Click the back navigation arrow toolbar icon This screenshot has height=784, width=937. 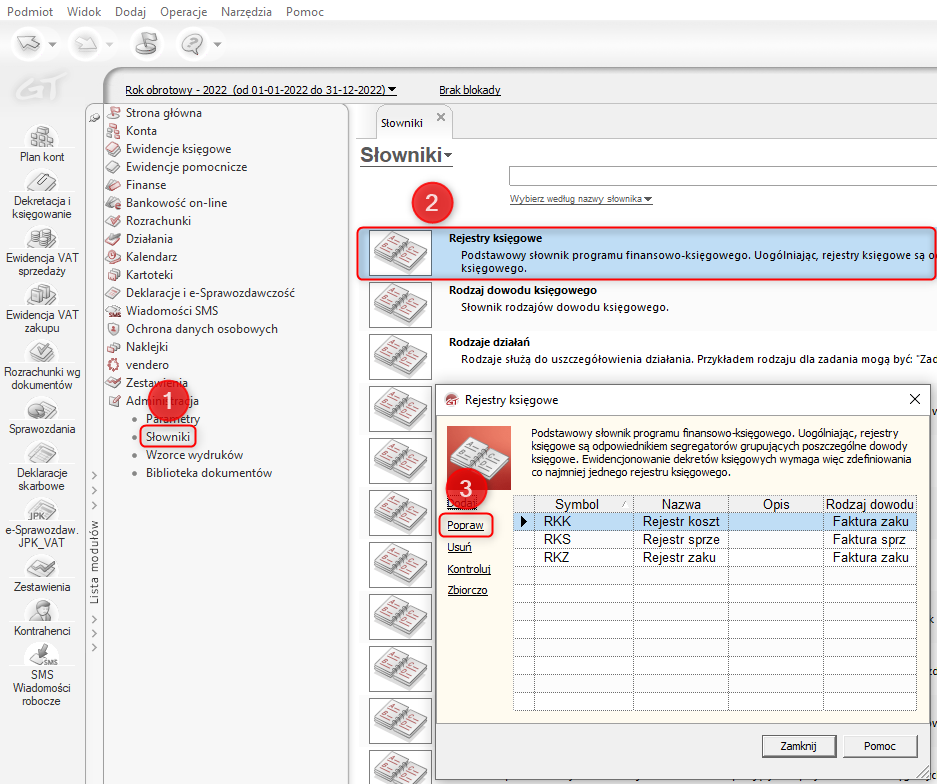(28, 44)
